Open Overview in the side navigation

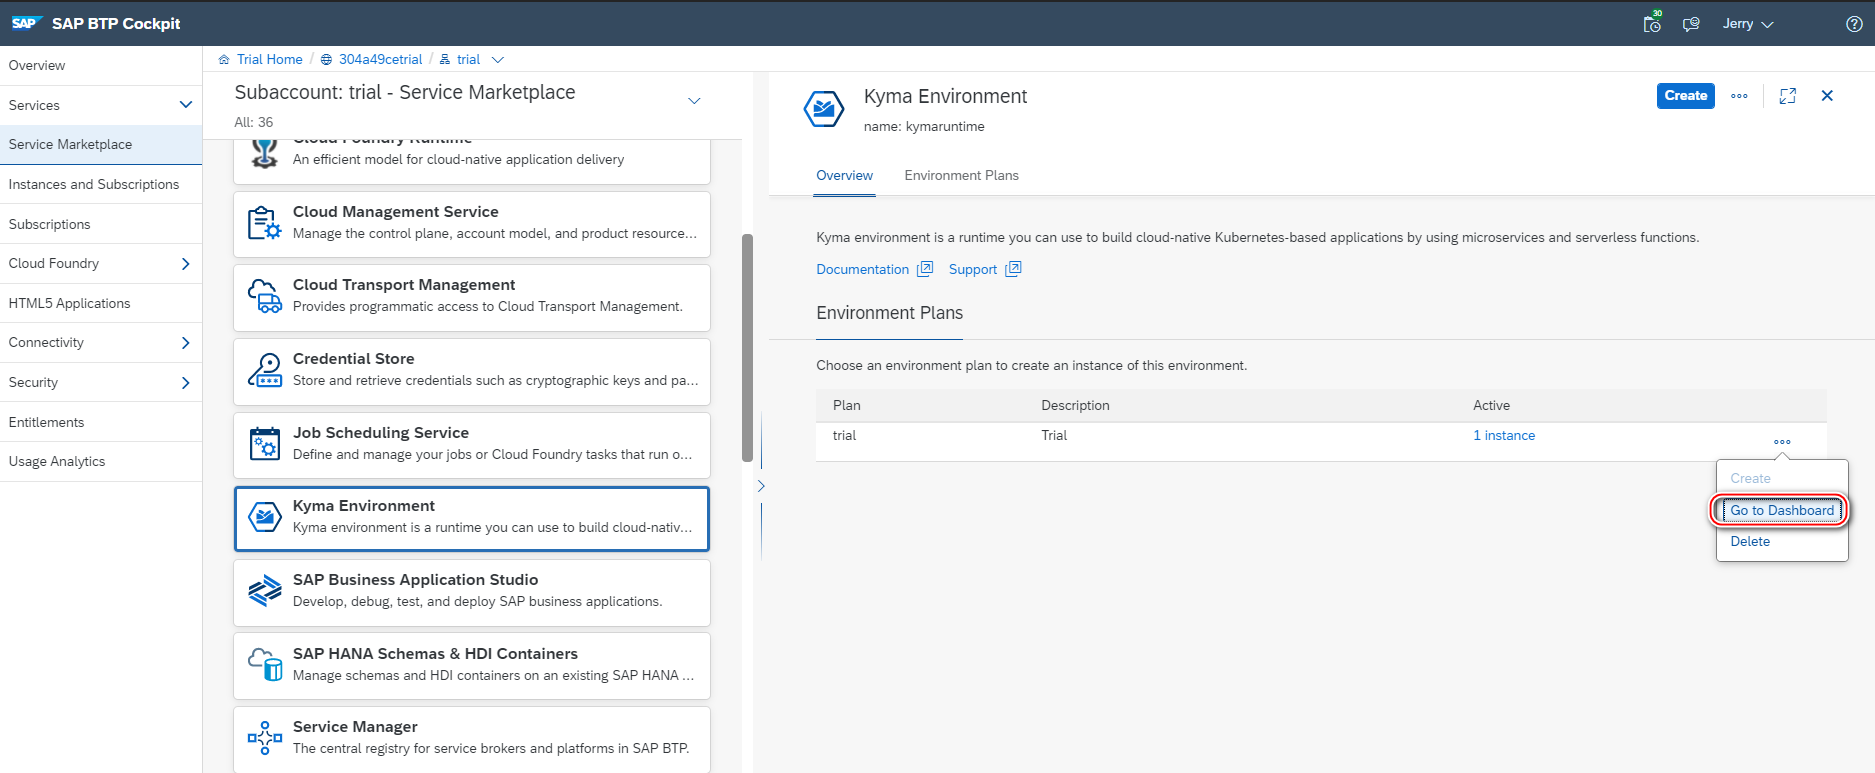pos(101,65)
